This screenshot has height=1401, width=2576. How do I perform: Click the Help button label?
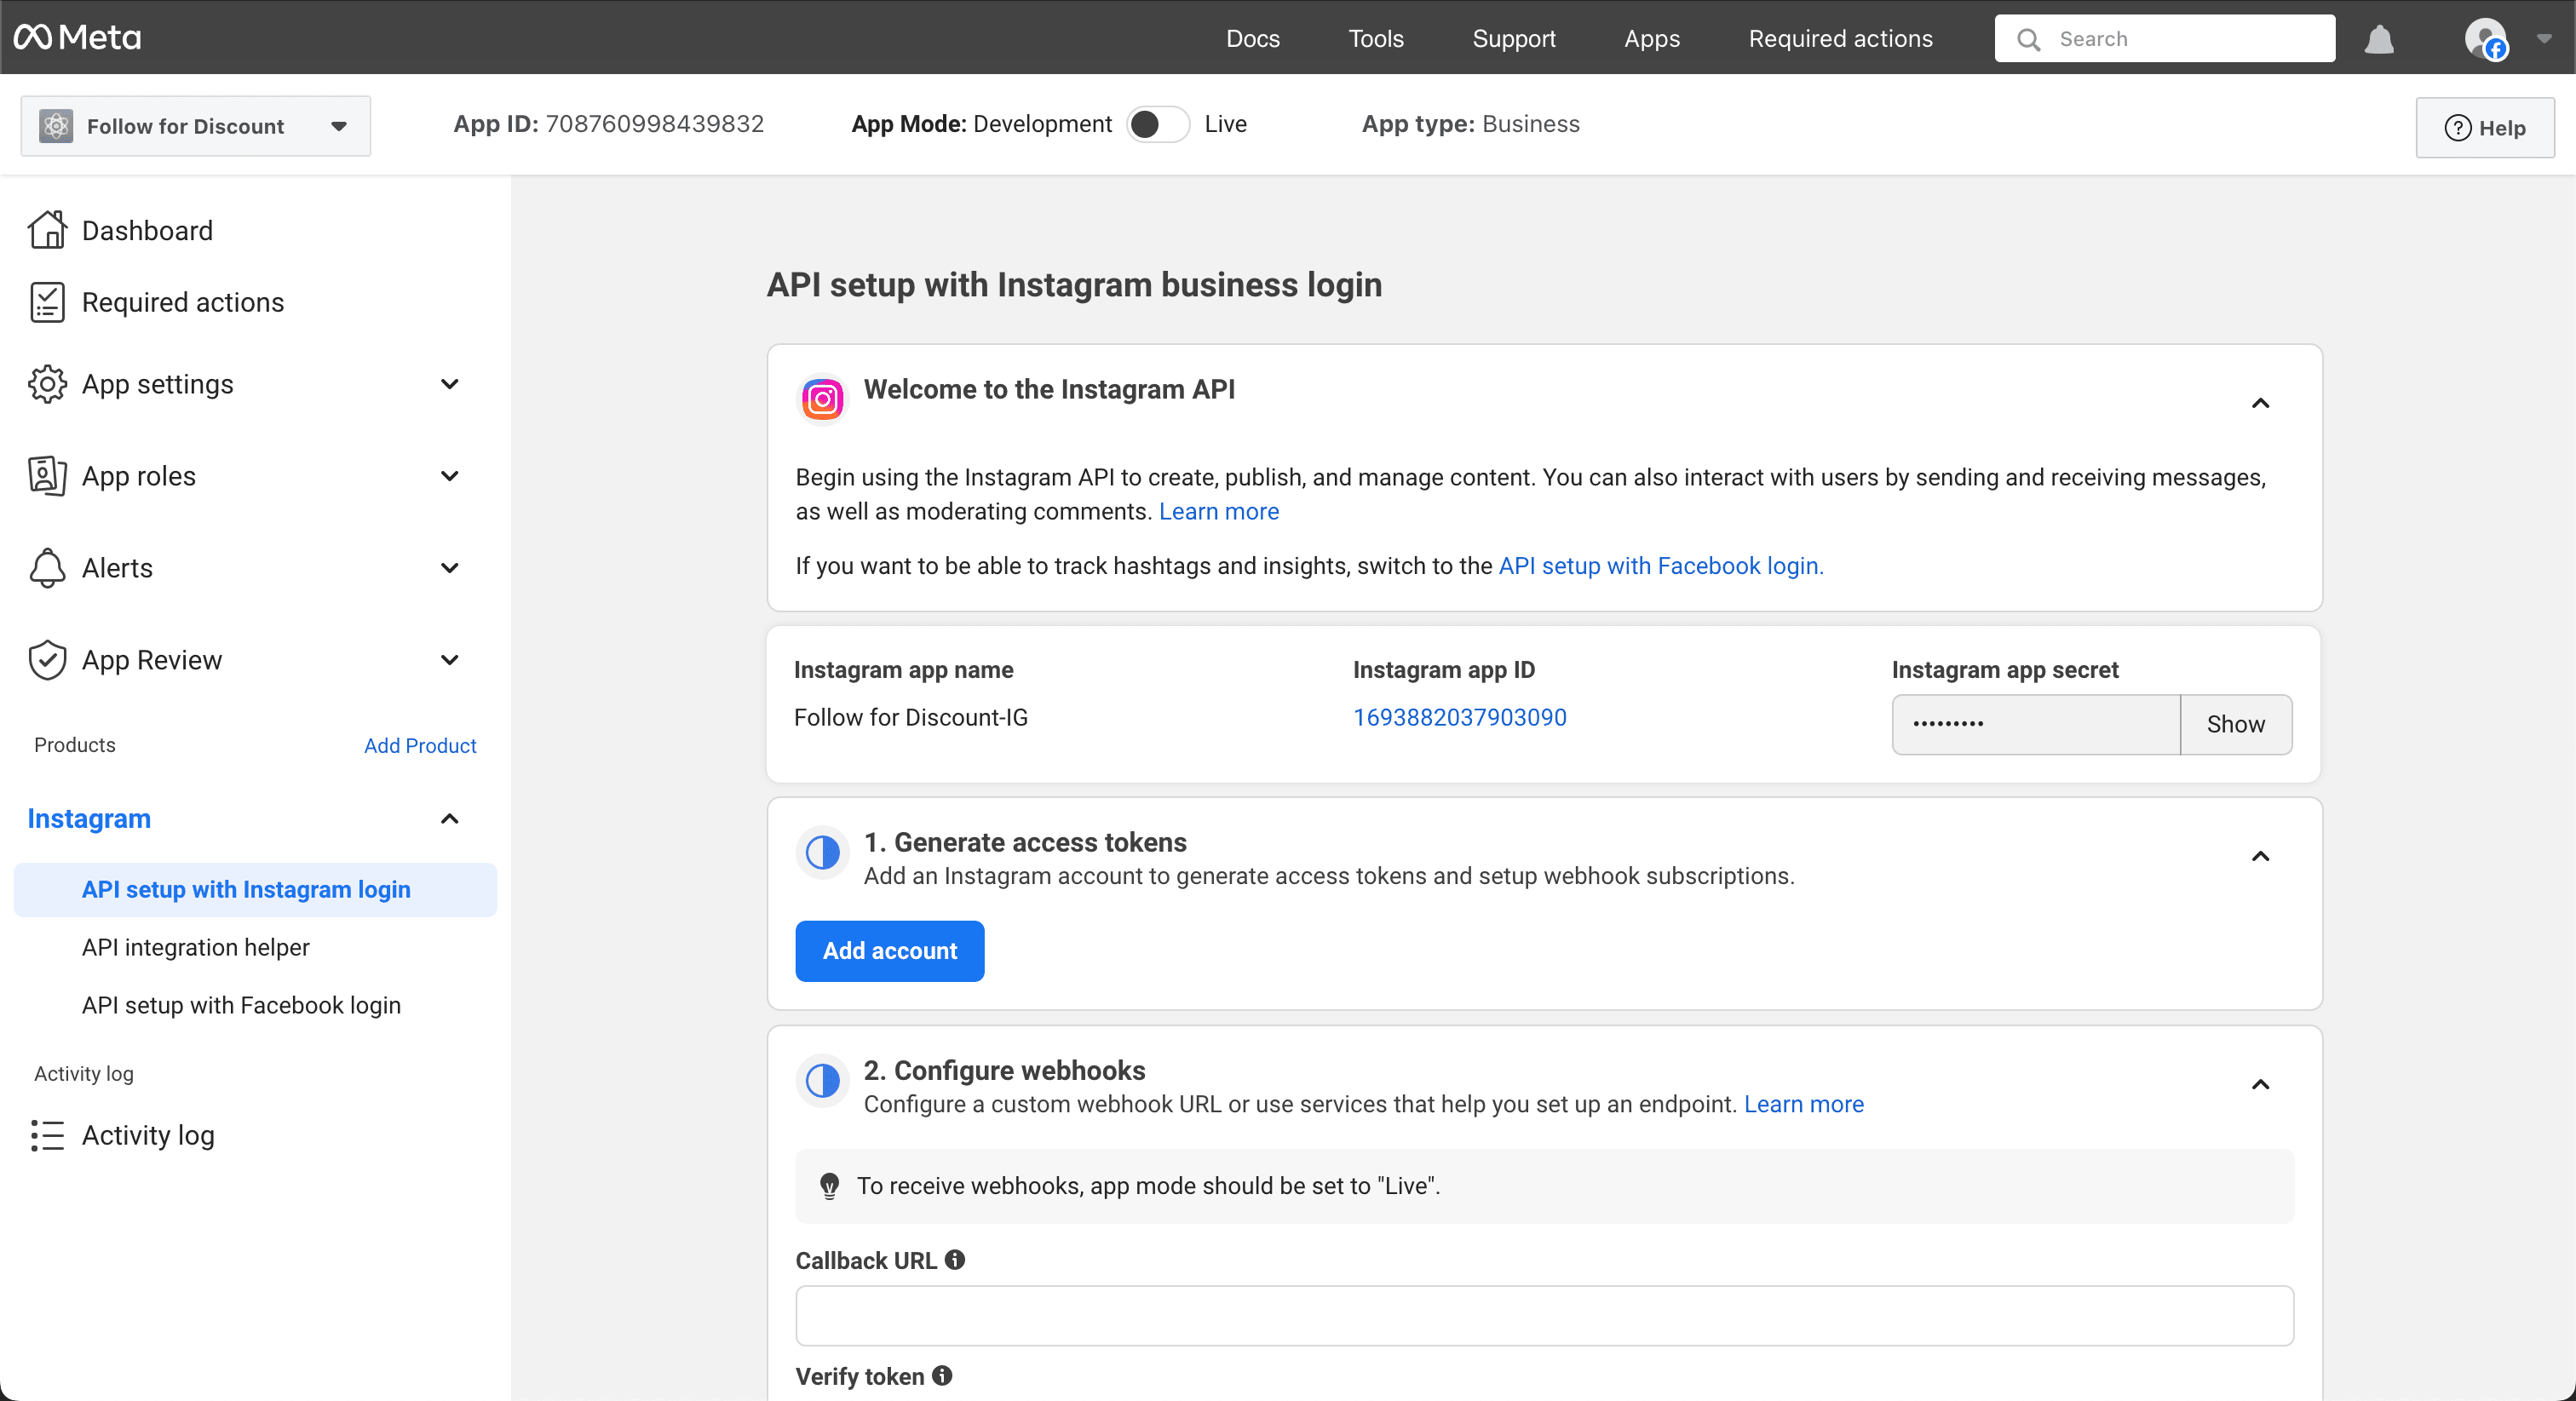pos(2502,128)
